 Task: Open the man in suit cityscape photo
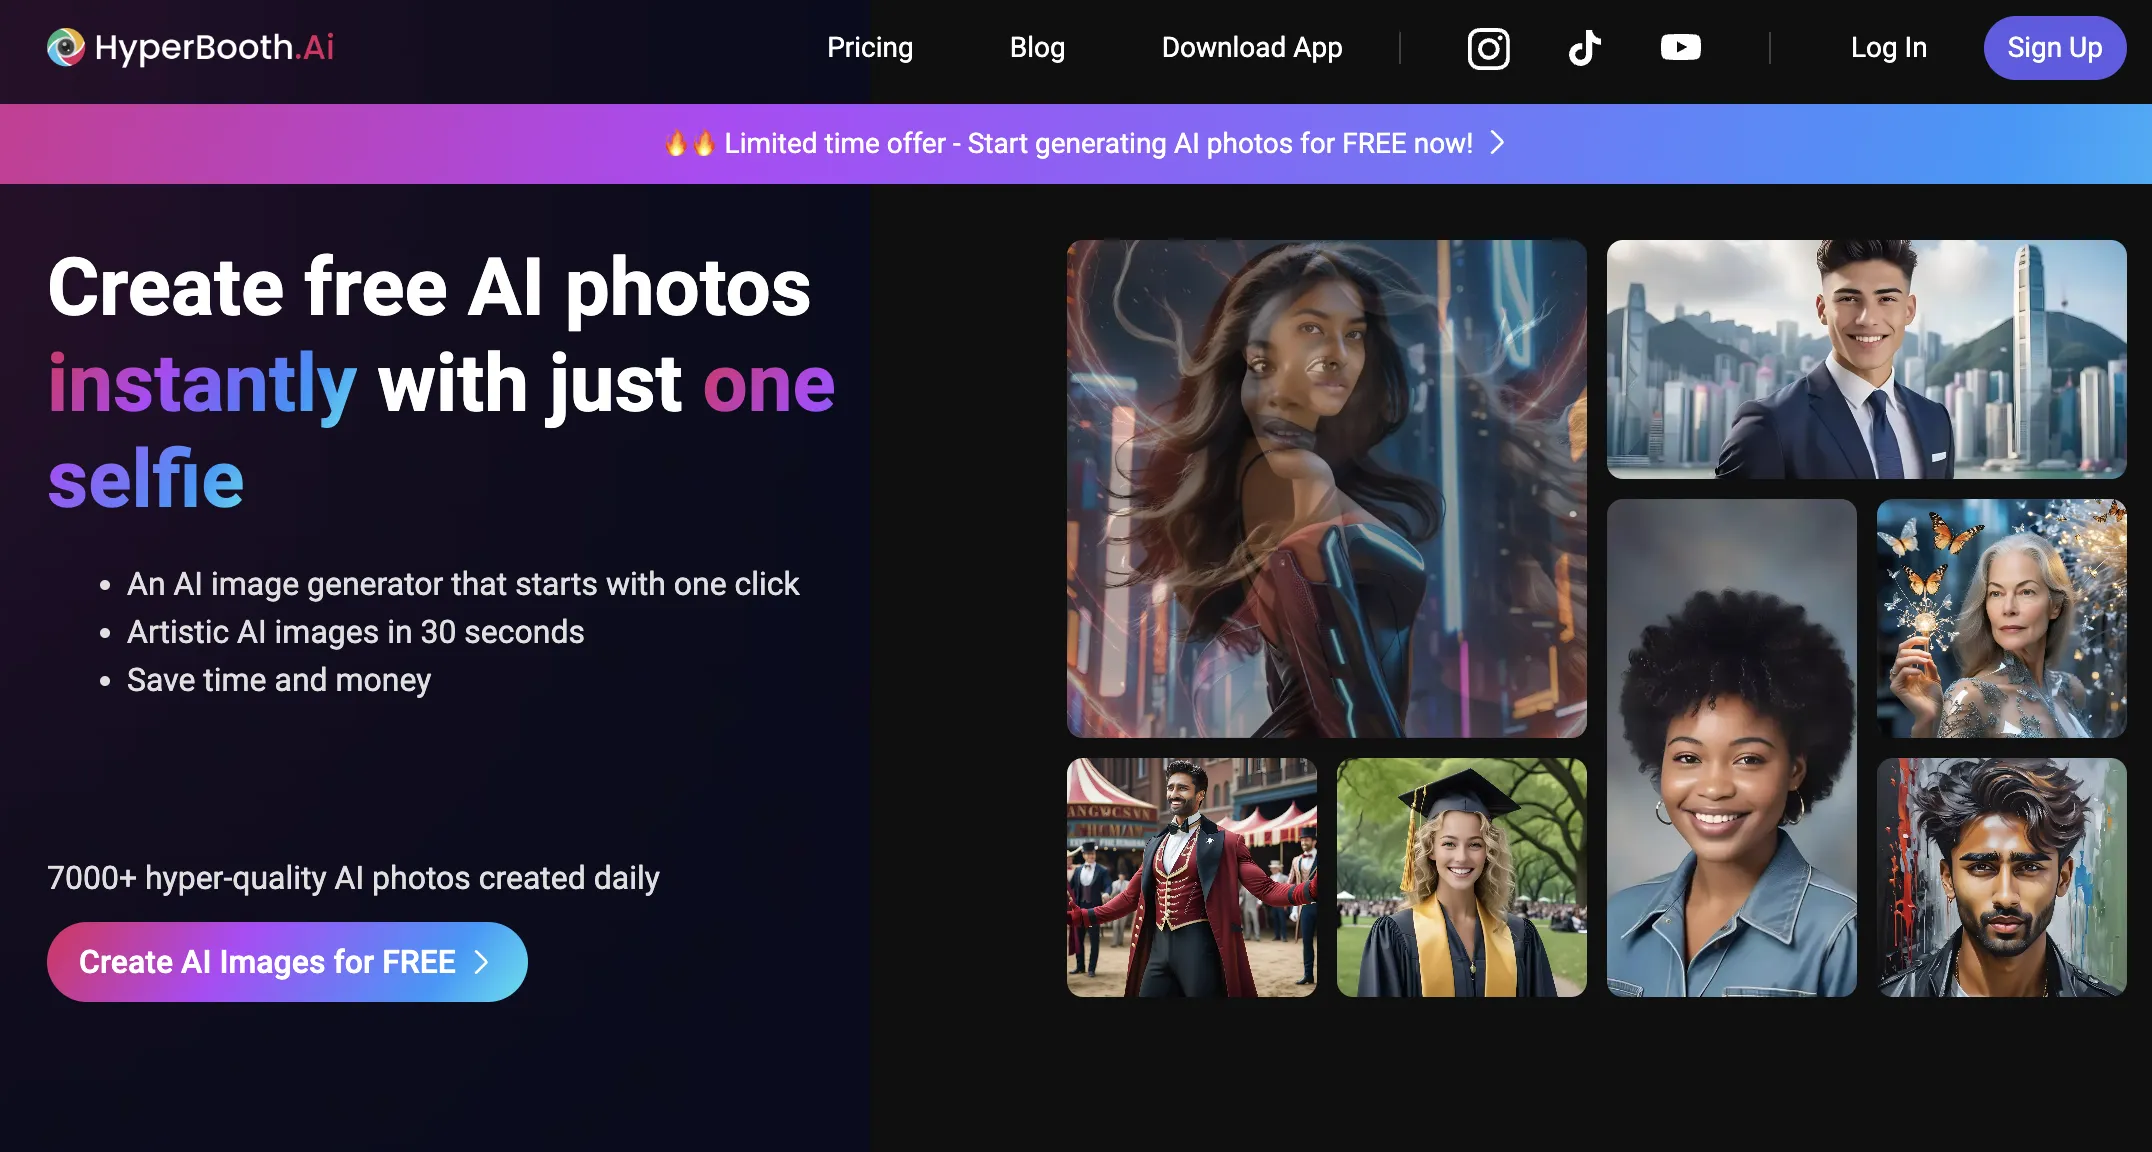[1866, 362]
